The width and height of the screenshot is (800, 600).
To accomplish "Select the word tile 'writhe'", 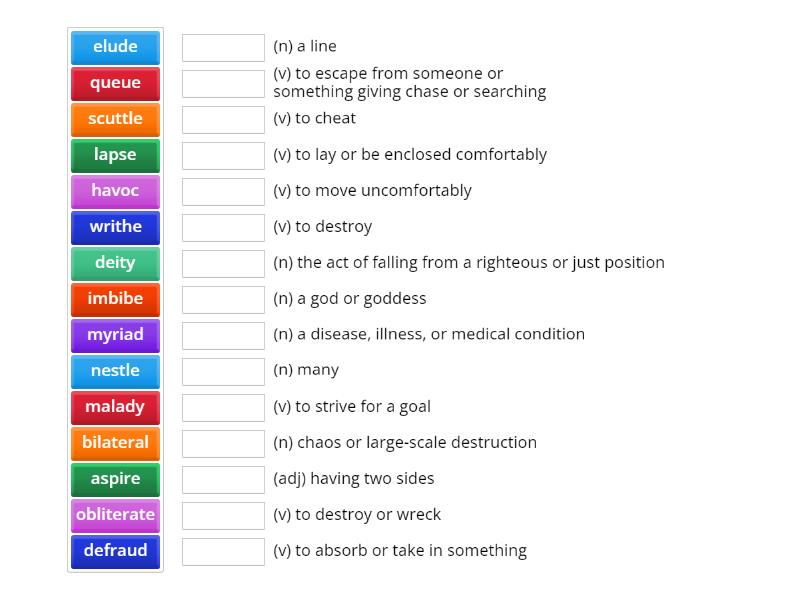I will 115,227.
